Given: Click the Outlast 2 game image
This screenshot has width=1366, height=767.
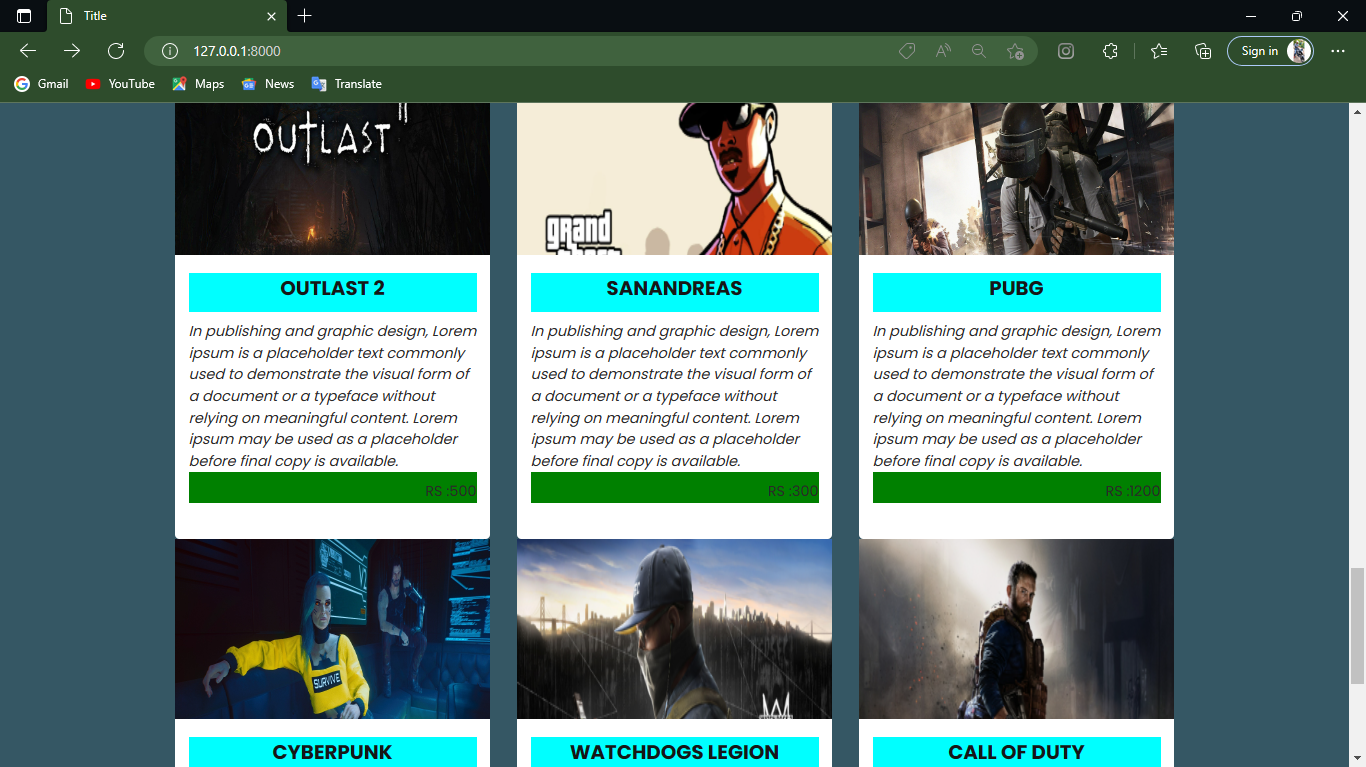Looking at the screenshot, I should (332, 179).
